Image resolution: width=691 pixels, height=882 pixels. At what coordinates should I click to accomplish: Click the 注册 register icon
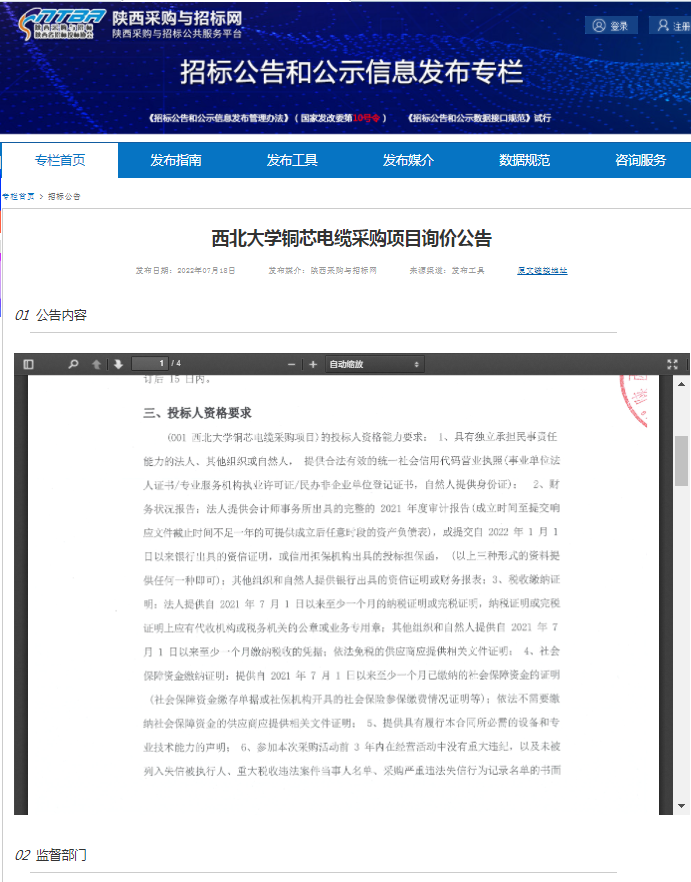[x=663, y=26]
